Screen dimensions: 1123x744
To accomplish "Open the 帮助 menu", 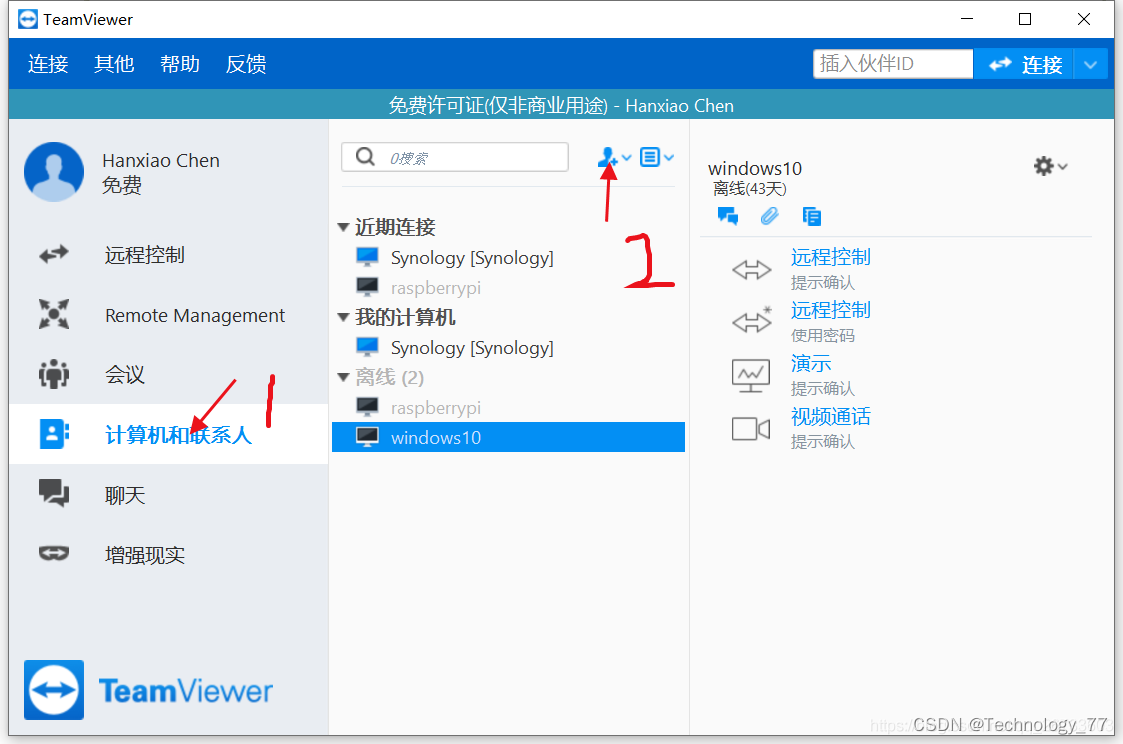I will 180,64.
